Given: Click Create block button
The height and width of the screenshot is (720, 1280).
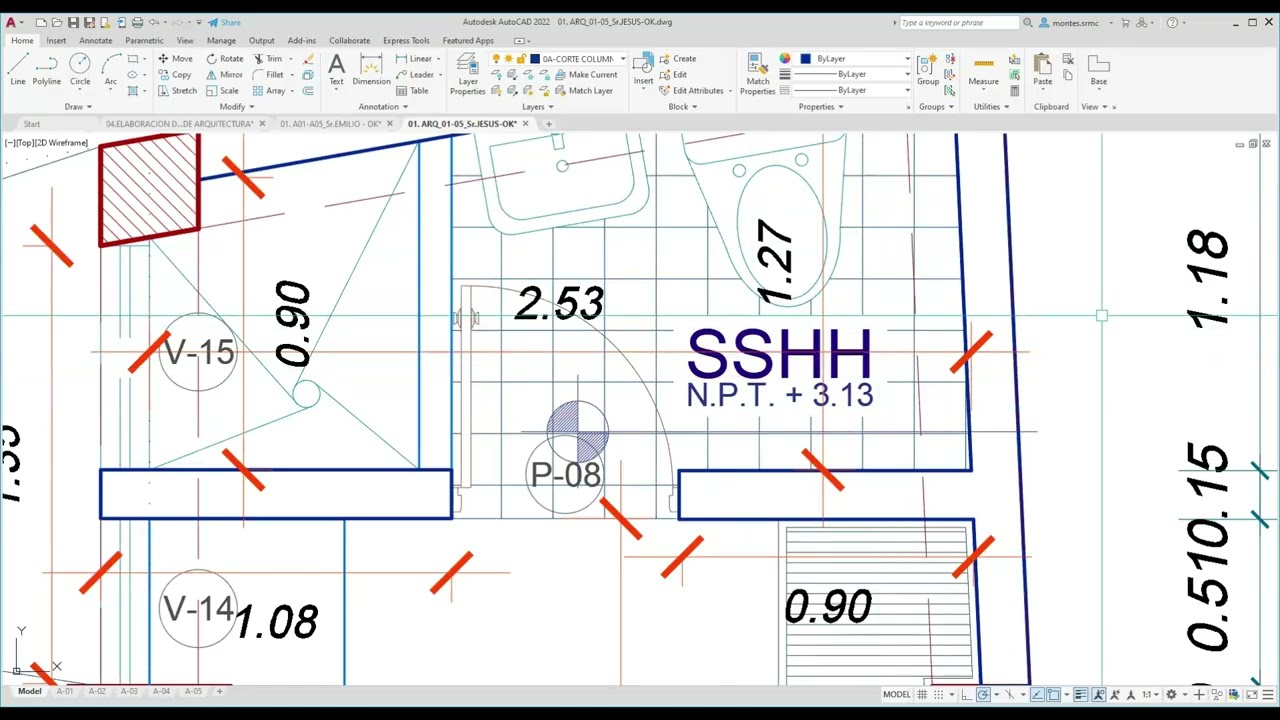Looking at the screenshot, I should [677, 59].
